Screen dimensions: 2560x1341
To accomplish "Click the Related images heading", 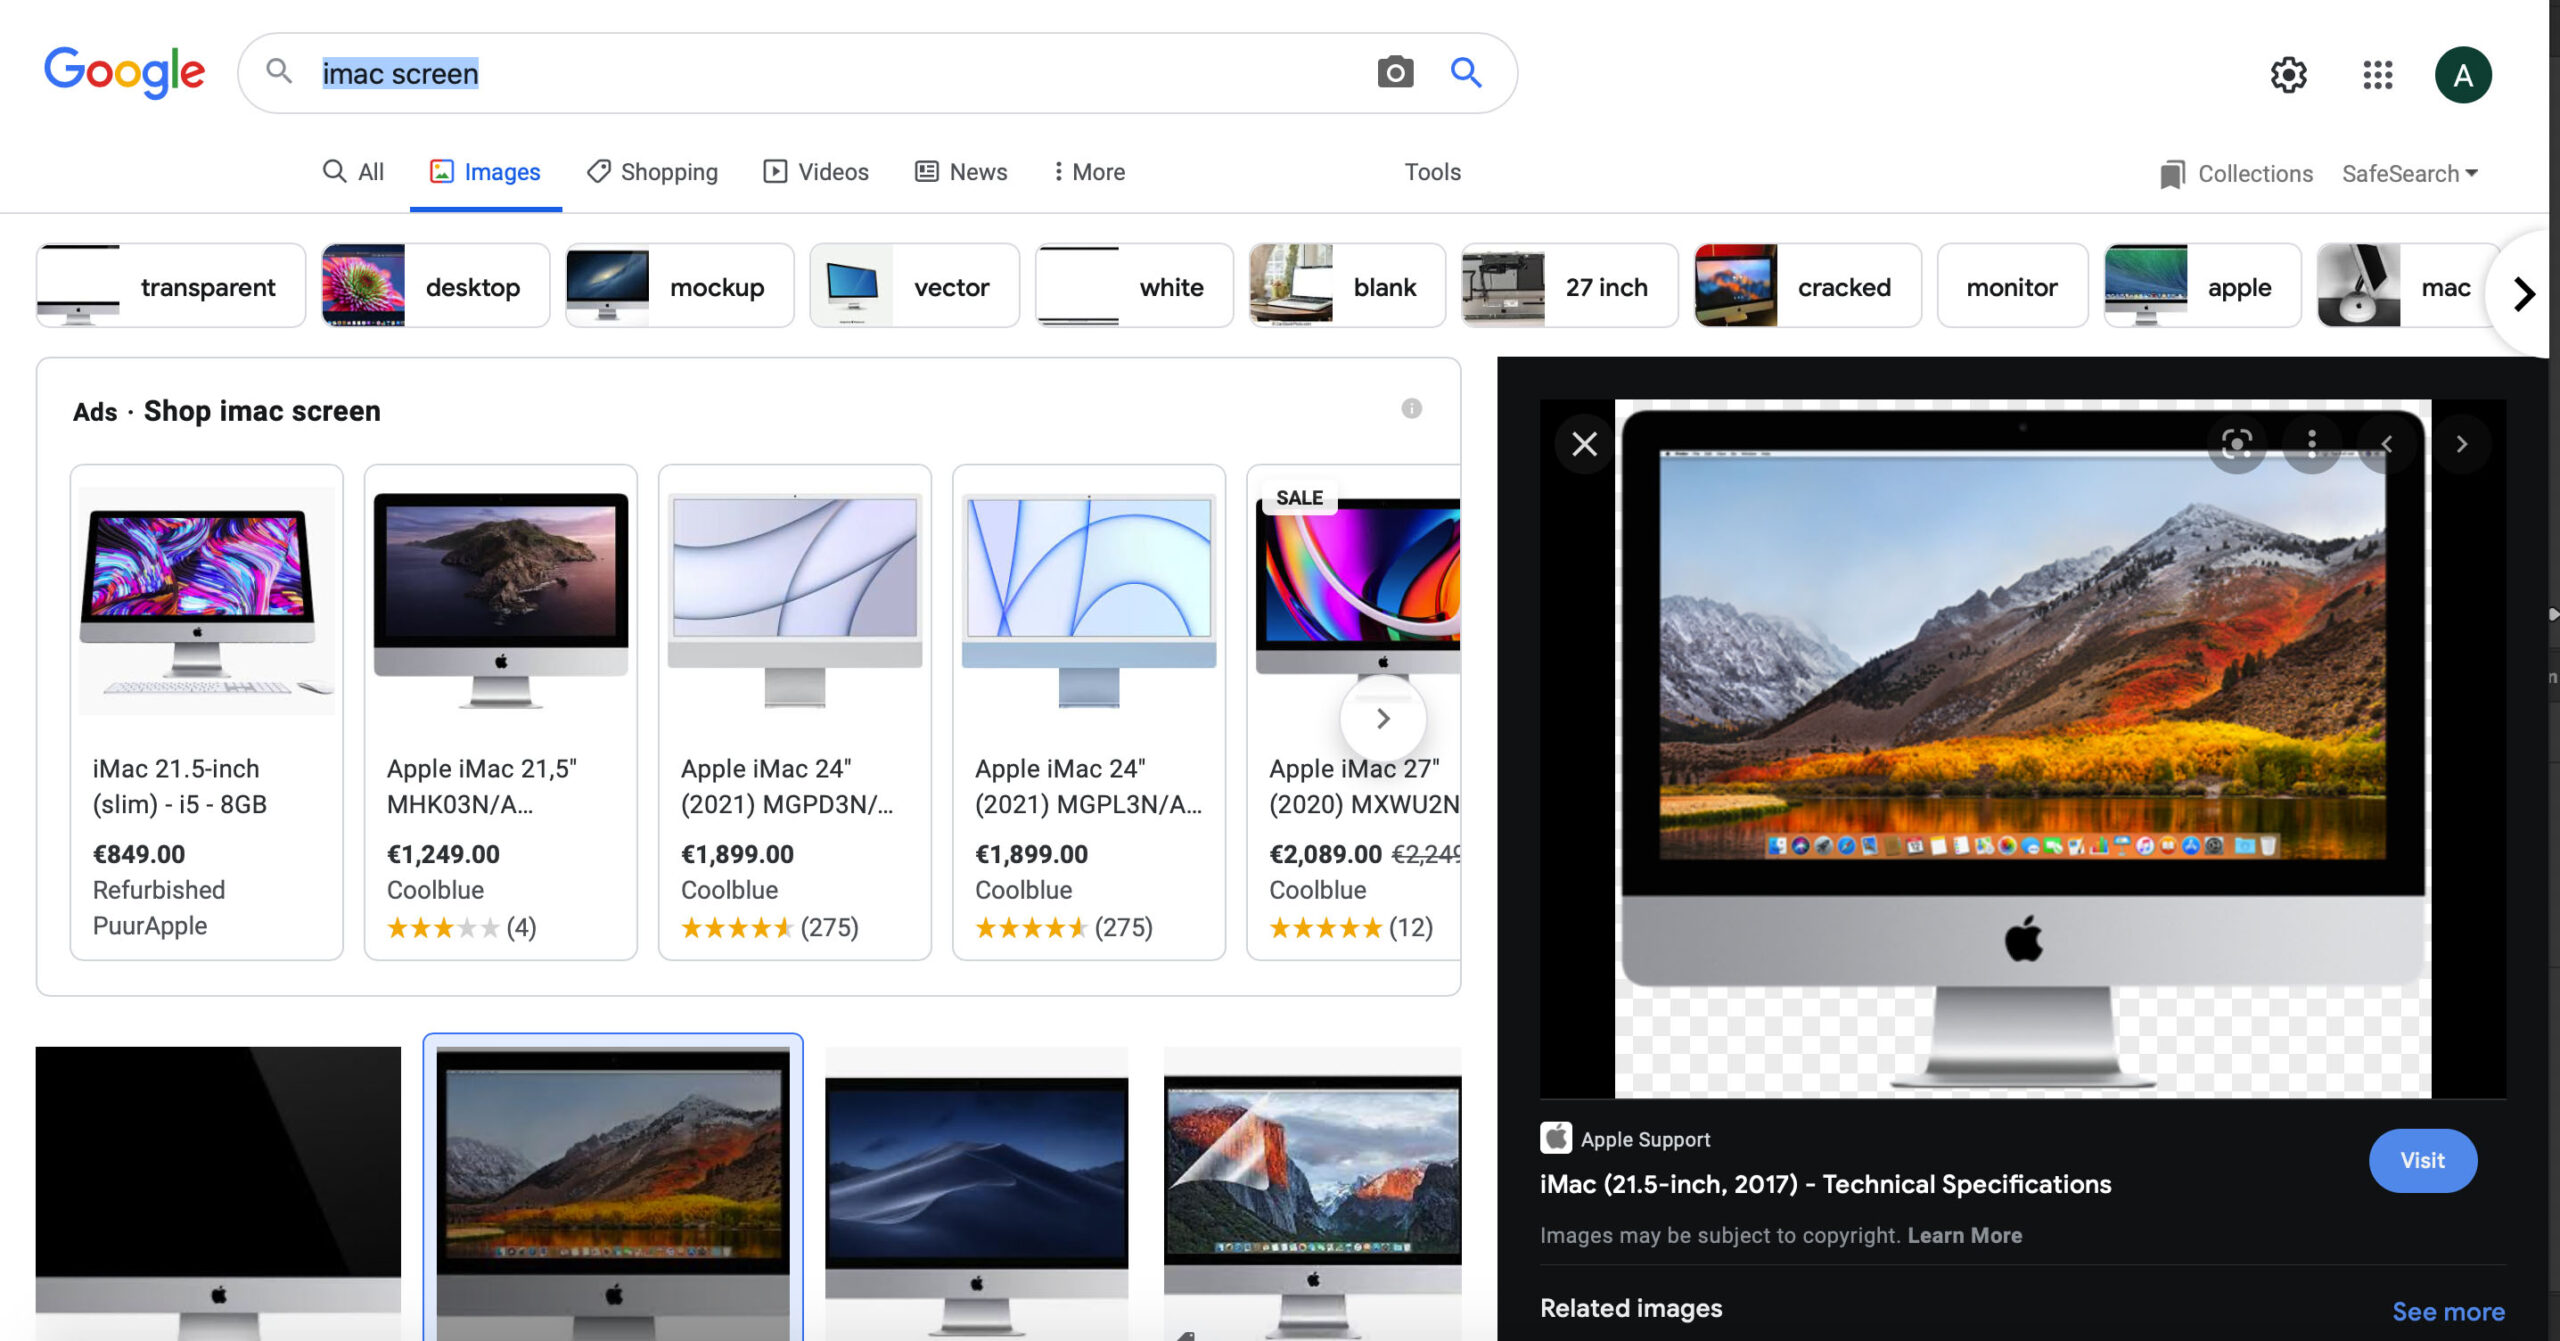I will [1631, 1308].
